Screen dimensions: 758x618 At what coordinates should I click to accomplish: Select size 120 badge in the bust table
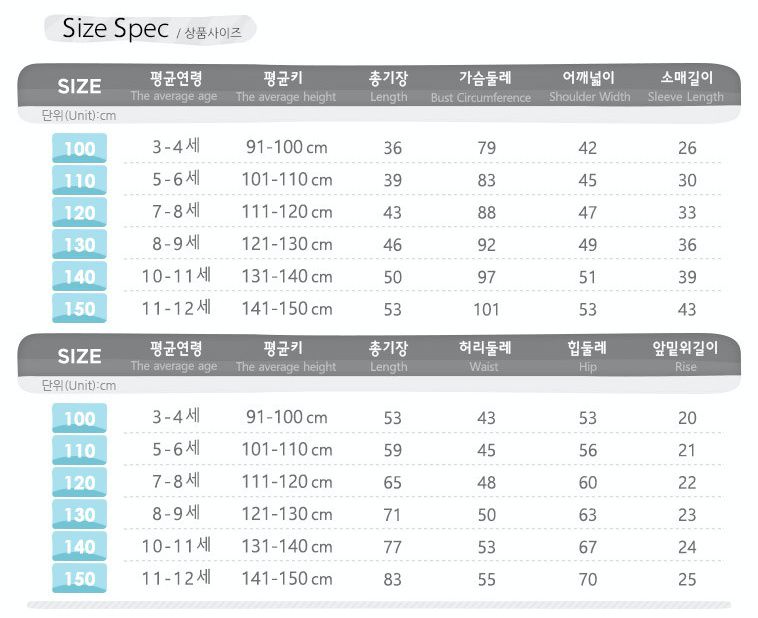pos(79,213)
